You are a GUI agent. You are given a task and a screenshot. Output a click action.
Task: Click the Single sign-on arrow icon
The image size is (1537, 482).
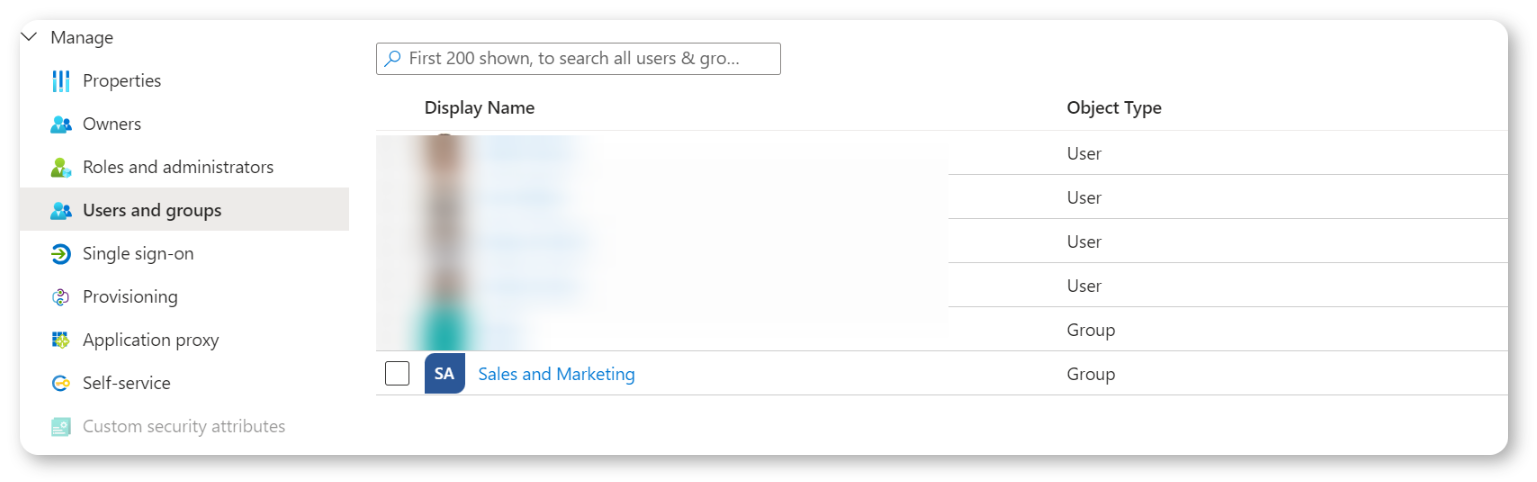click(x=61, y=254)
